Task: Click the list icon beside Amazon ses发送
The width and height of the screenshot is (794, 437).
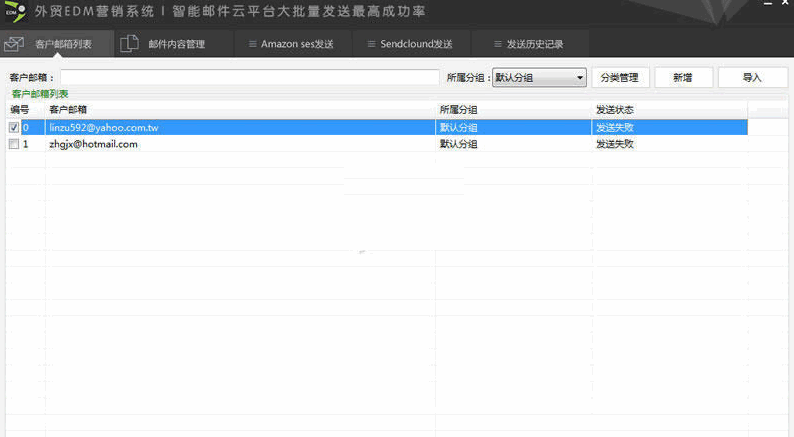Action: (x=252, y=44)
